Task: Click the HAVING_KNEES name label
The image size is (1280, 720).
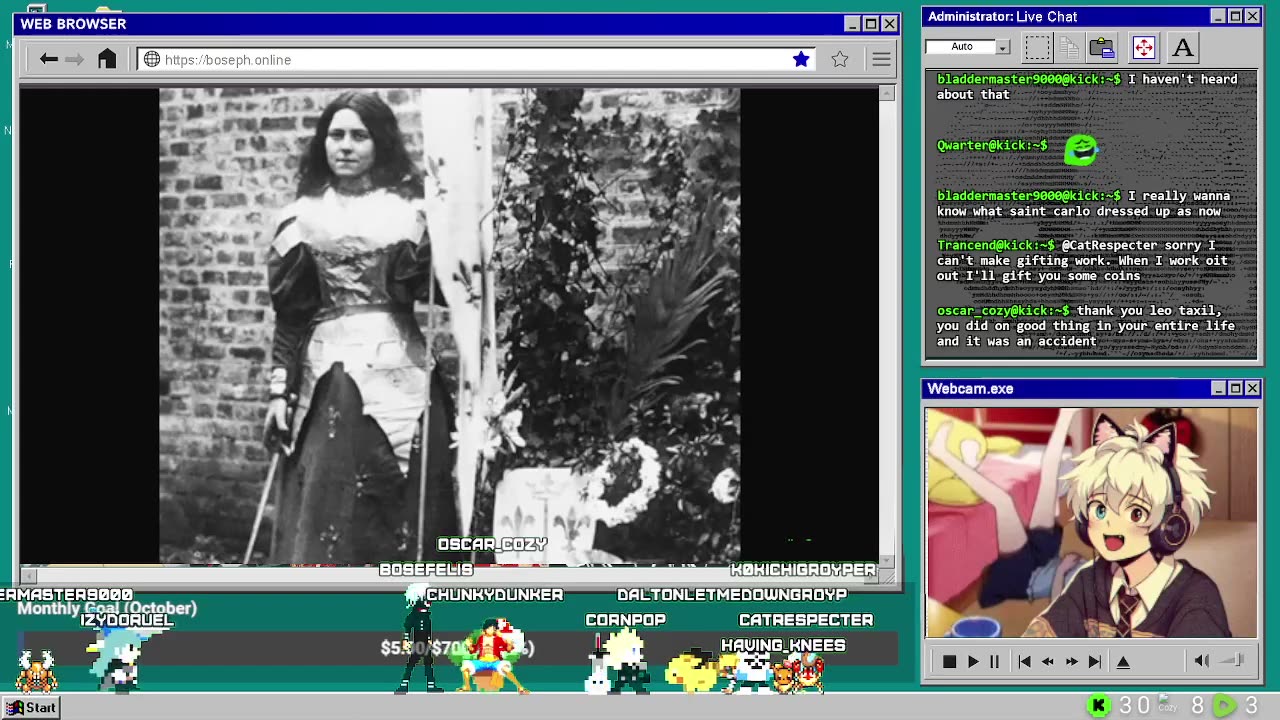Action: point(783,645)
